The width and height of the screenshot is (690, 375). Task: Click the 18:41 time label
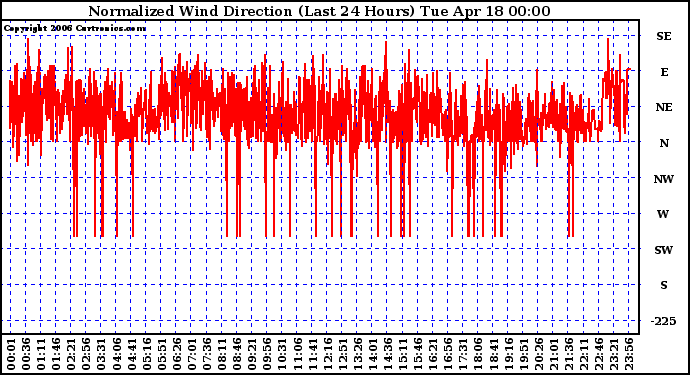493,354
